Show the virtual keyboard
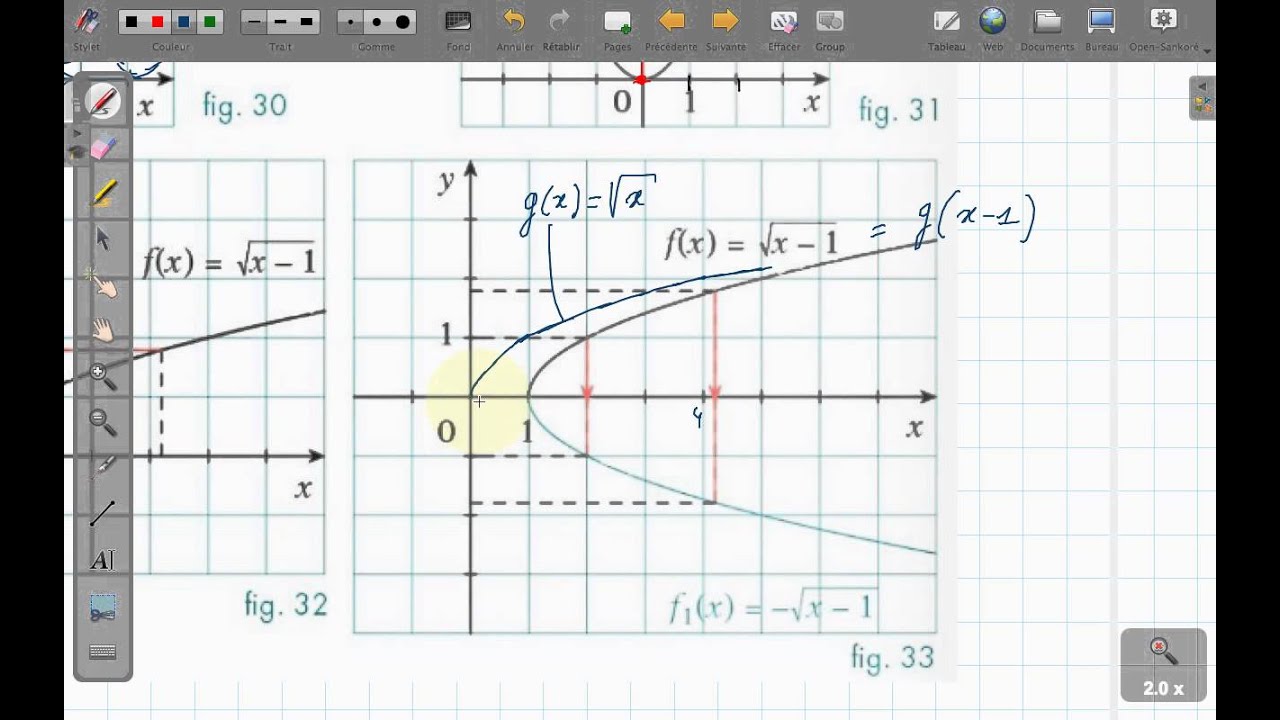 tap(103, 652)
